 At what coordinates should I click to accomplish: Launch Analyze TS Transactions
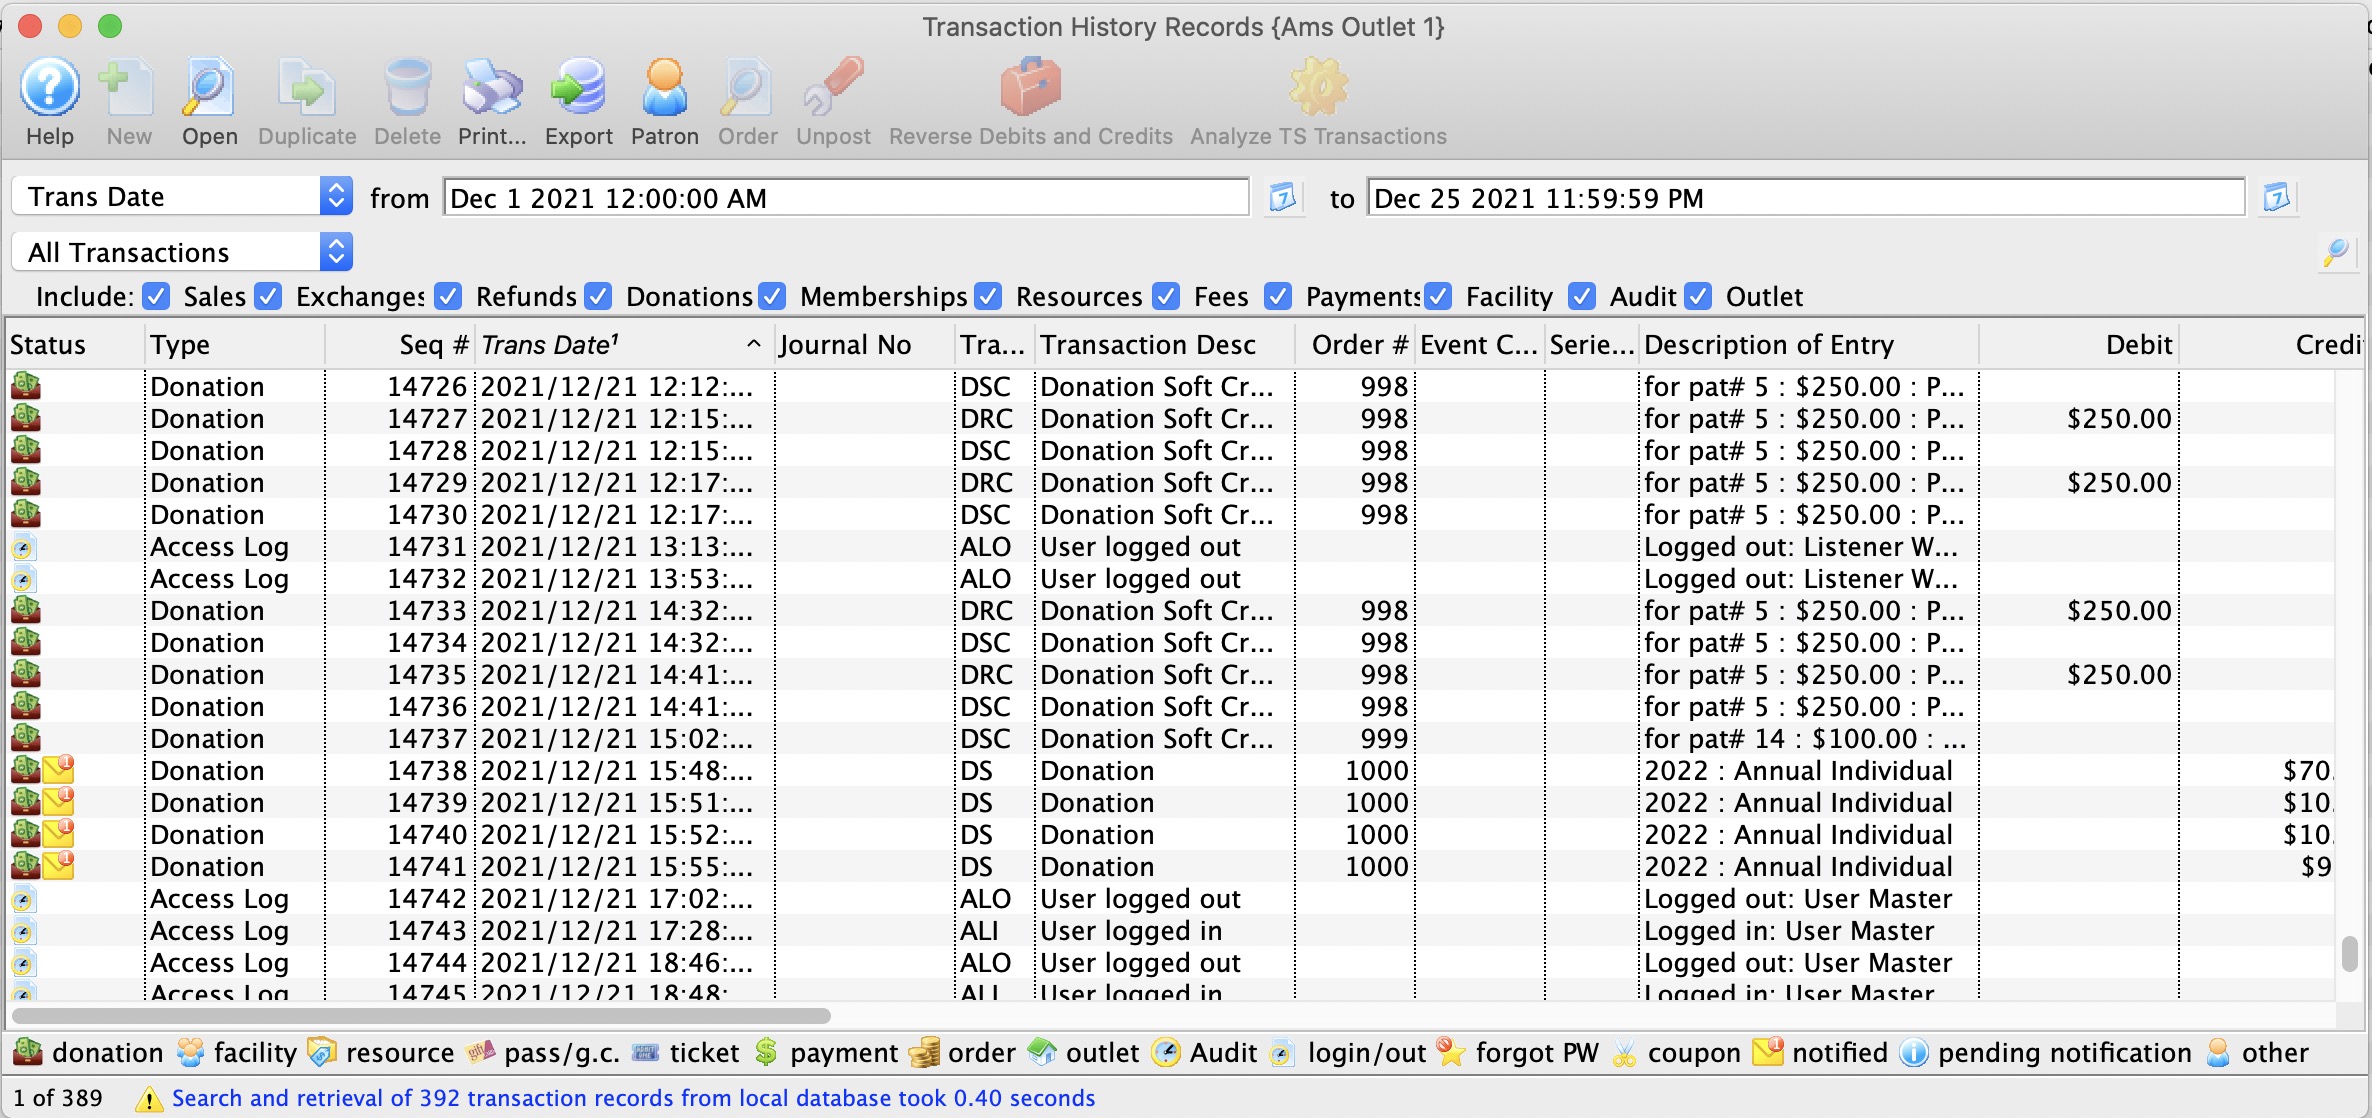1317,100
